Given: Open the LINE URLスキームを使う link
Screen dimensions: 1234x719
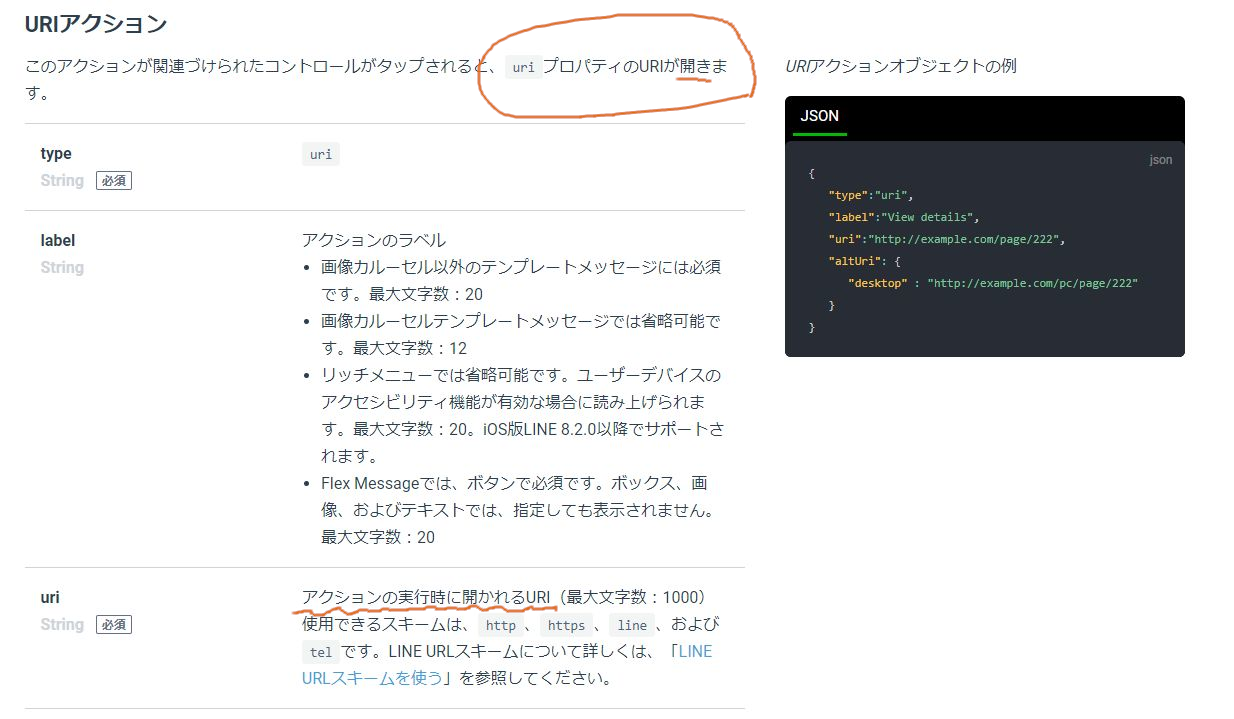Looking at the screenshot, I should pos(507,664).
